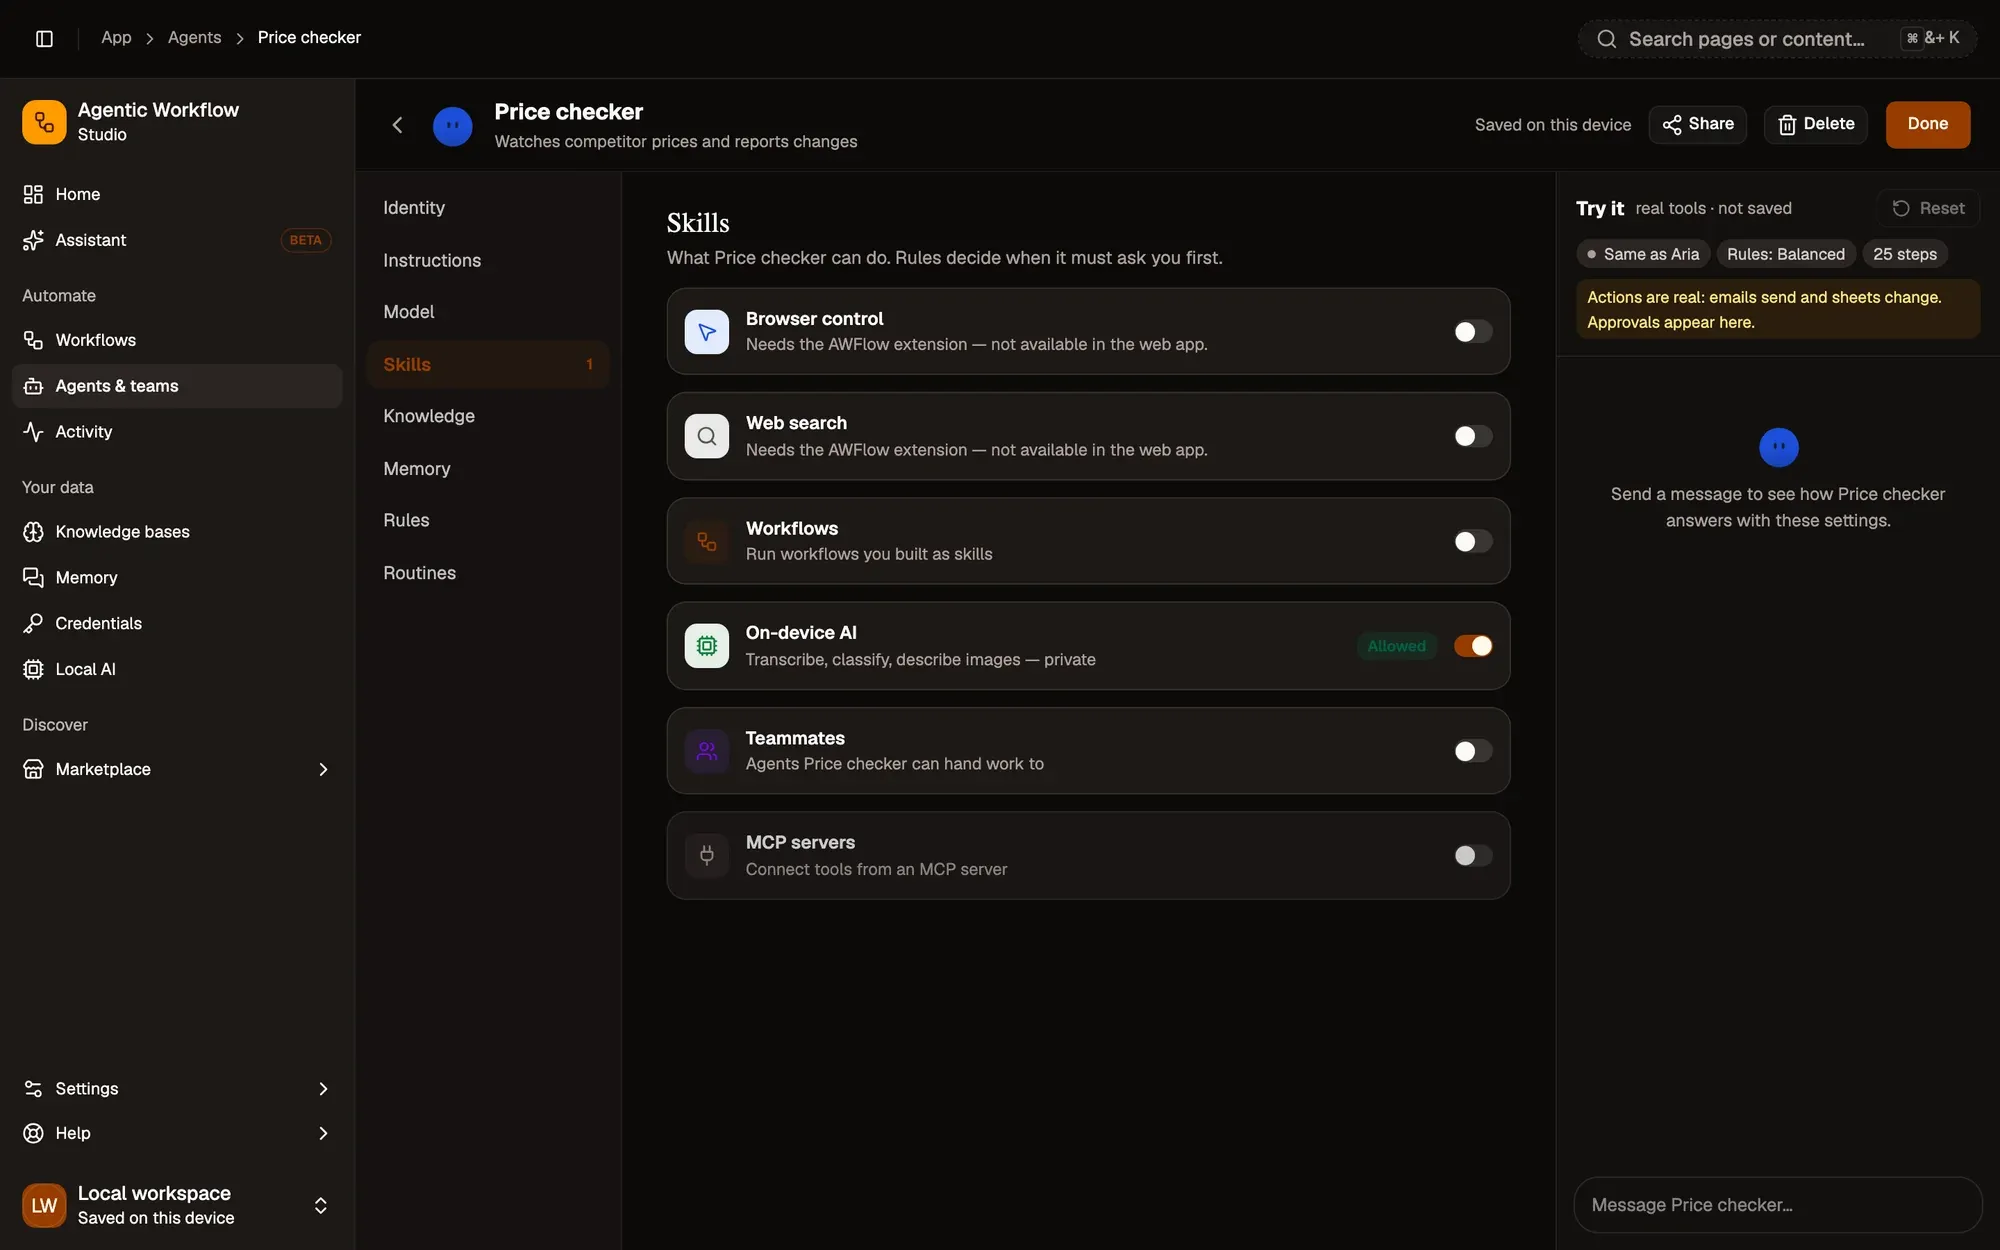The image size is (2000, 1250).
Task: Click the Price checker blue avatar in header
Action: click(452, 126)
